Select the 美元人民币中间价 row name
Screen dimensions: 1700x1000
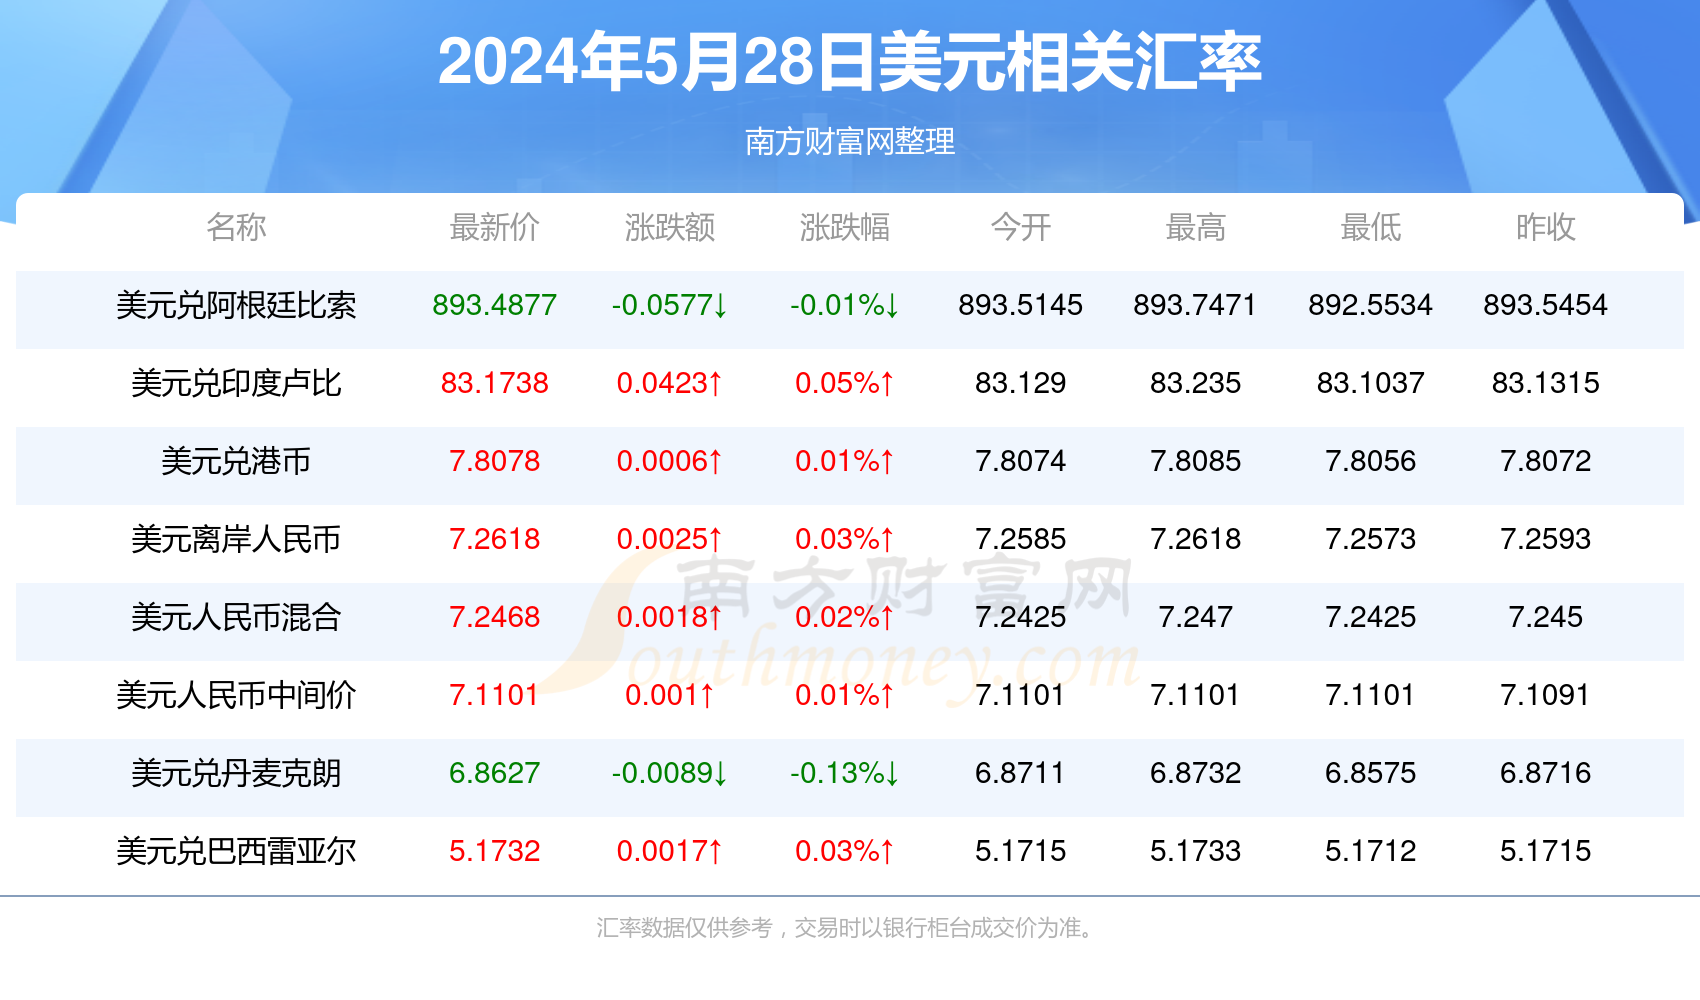point(236,695)
